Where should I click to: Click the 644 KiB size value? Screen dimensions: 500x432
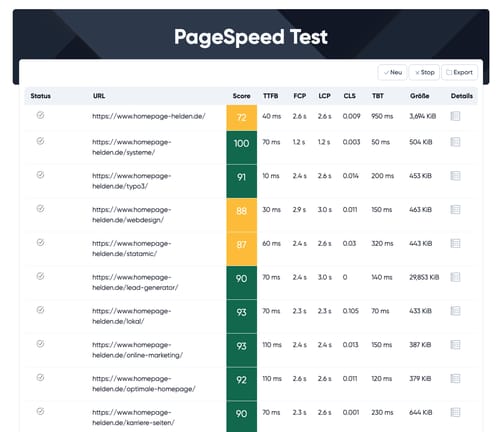tap(421, 413)
